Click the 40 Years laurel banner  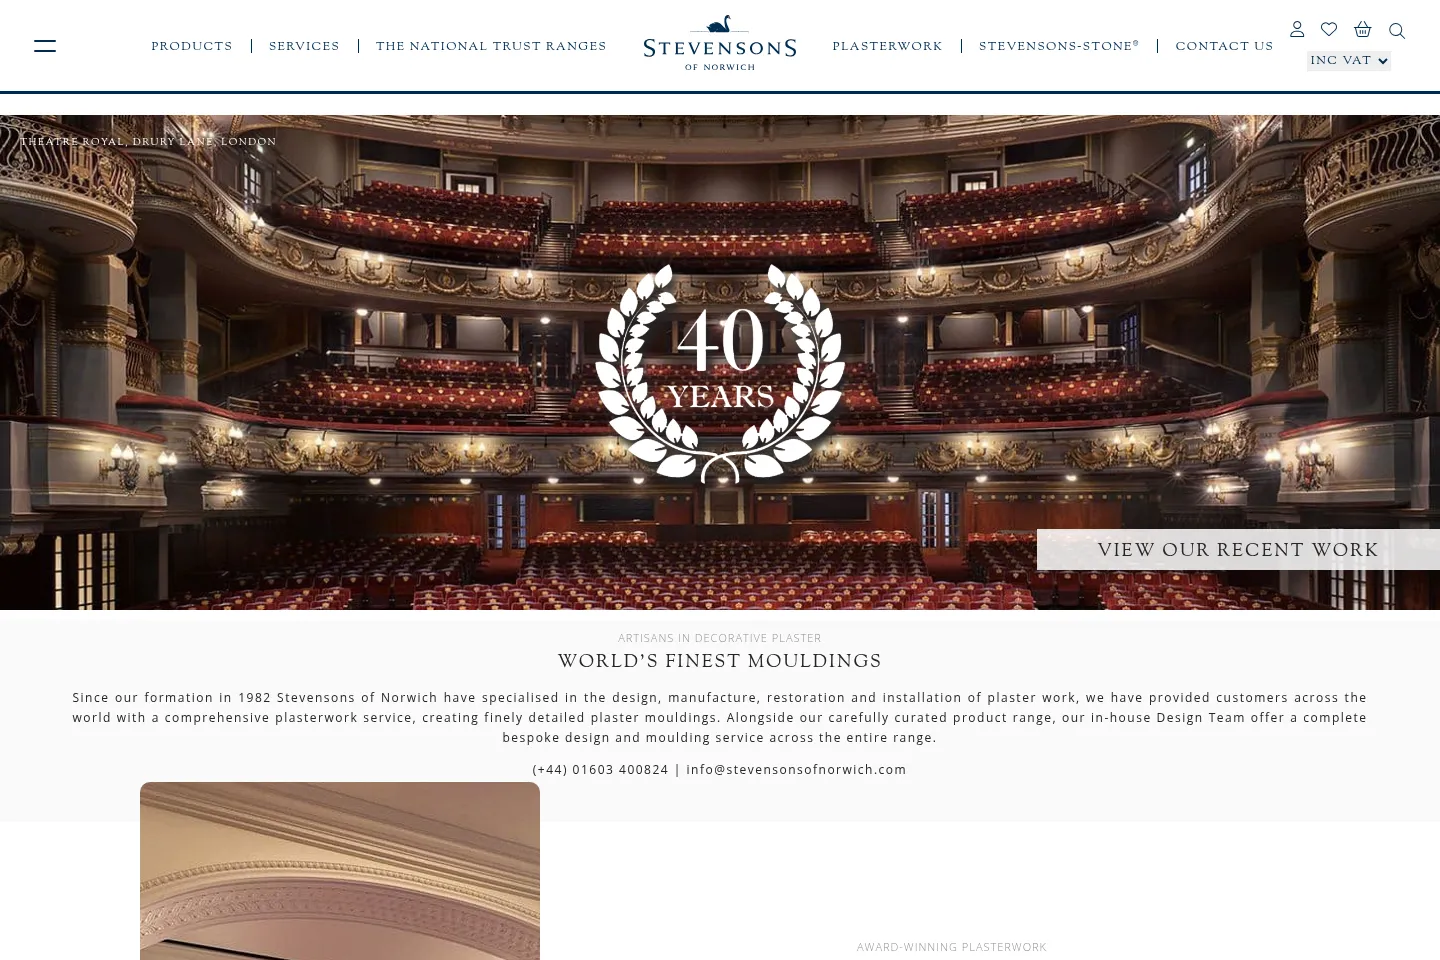[720, 373]
